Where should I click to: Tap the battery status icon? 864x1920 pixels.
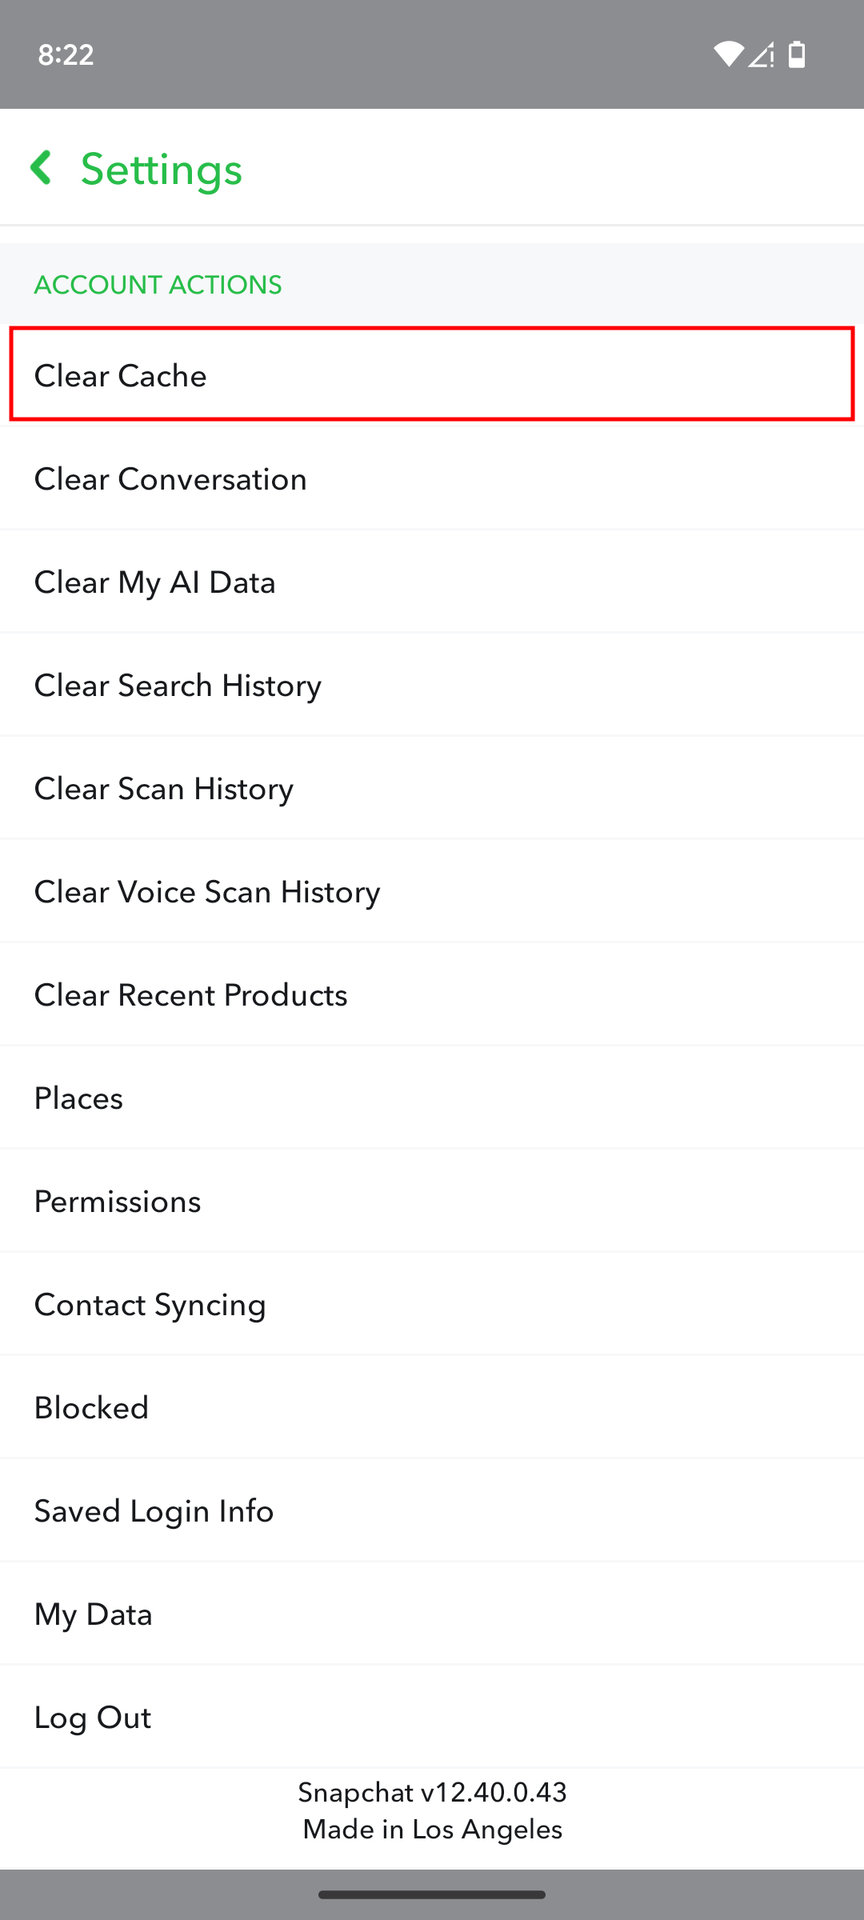pyautogui.click(x=797, y=54)
